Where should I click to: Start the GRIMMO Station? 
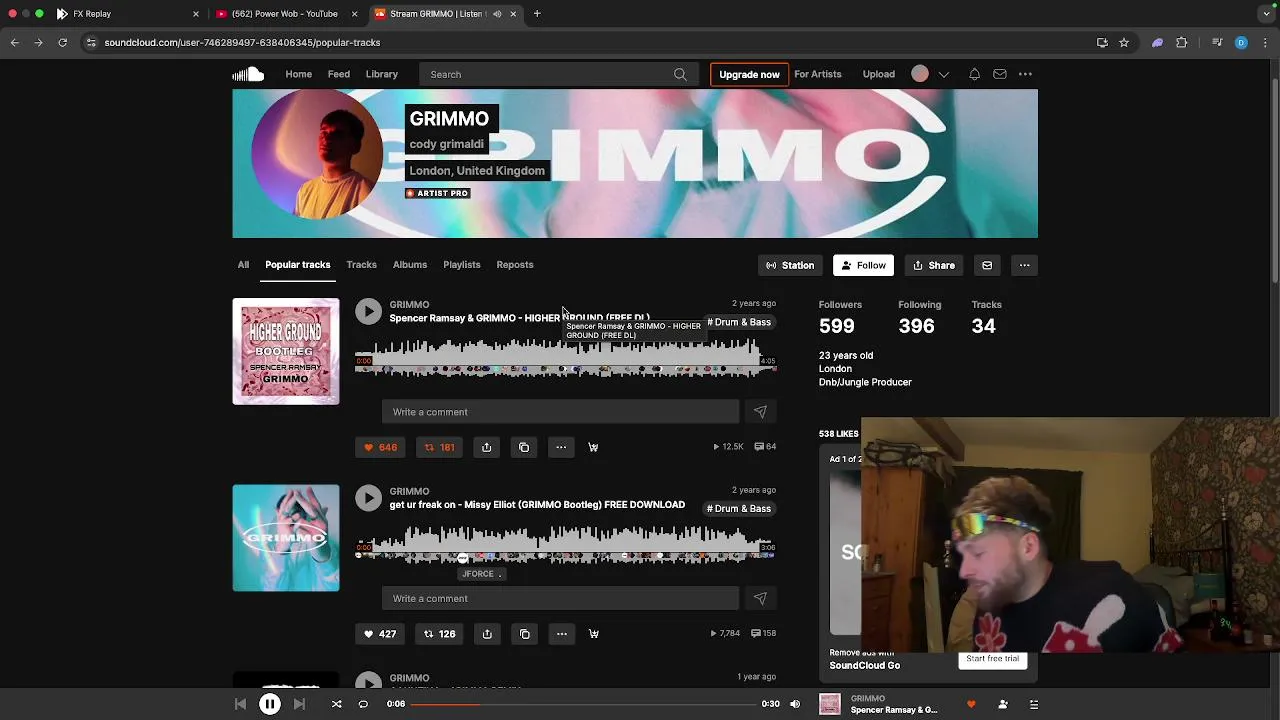(x=790, y=265)
